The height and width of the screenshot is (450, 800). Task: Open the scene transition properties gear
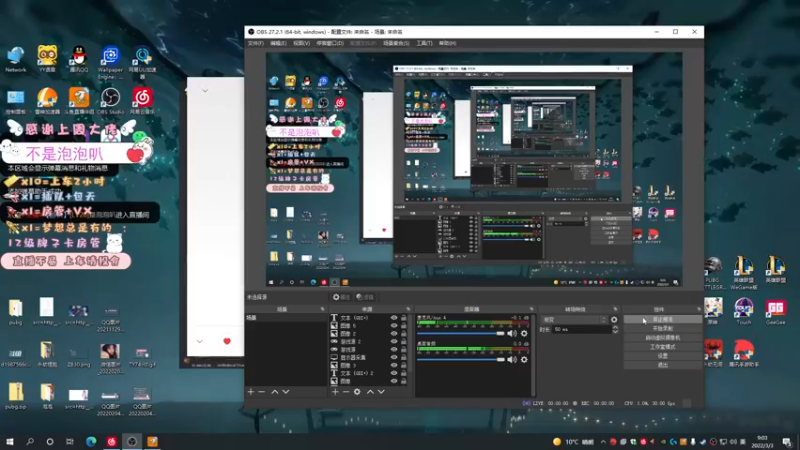pos(614,319)
